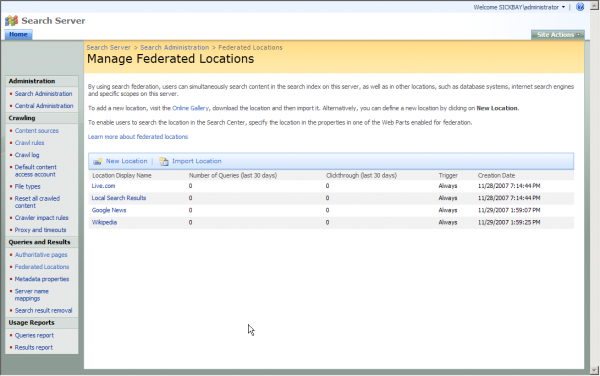Click New Location link in toolbar

126,161
